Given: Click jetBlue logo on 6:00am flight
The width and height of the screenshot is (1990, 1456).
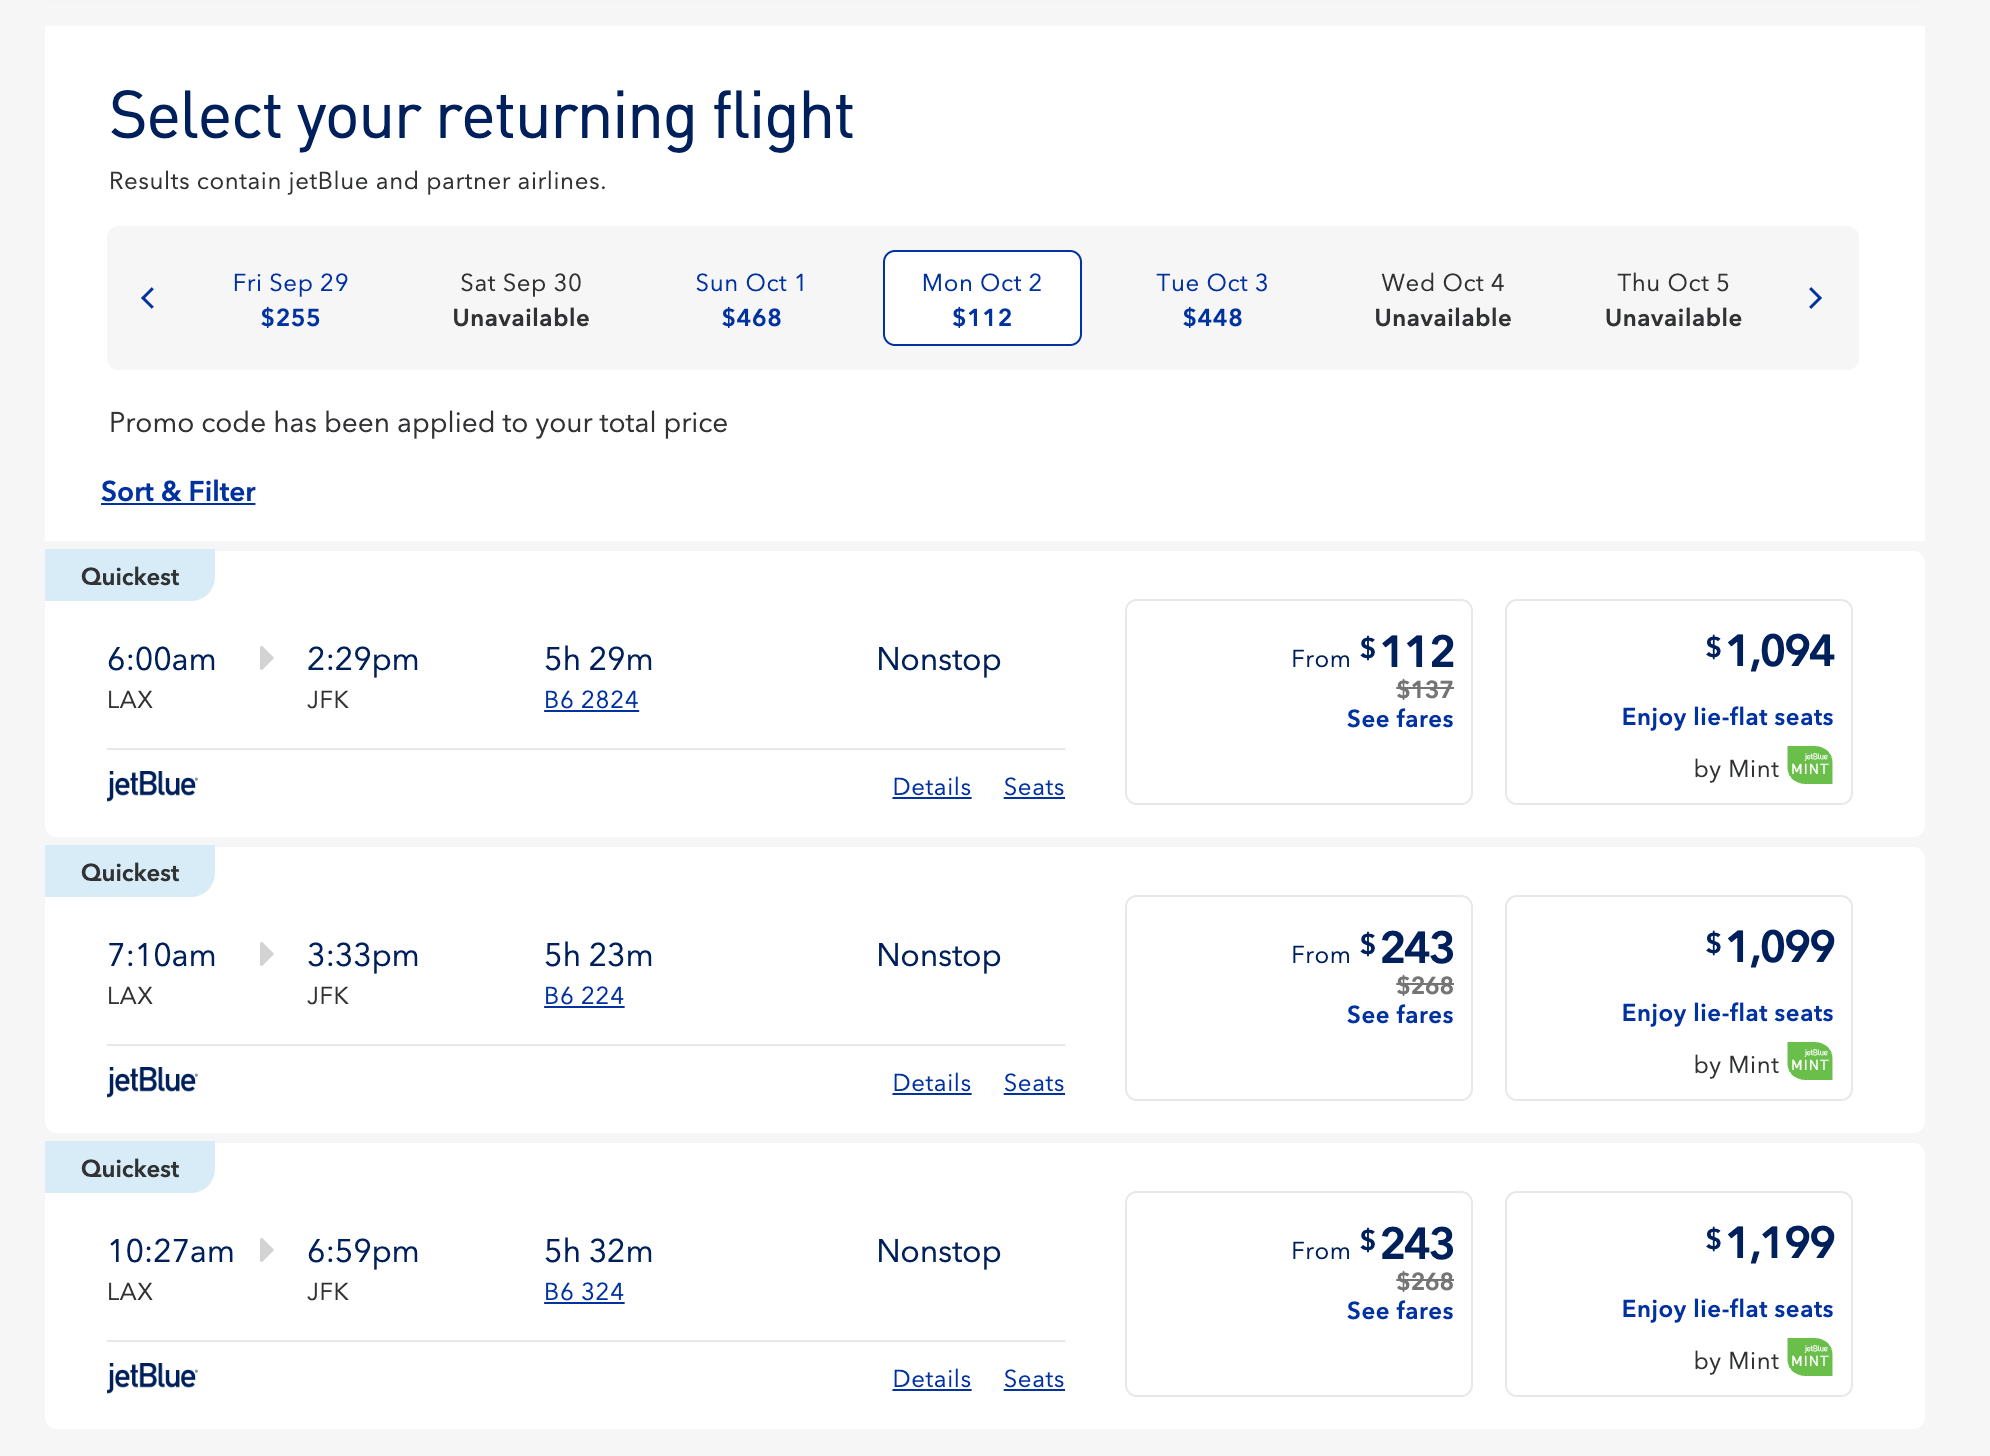Looking at the screenshot, I should (152, 785).
